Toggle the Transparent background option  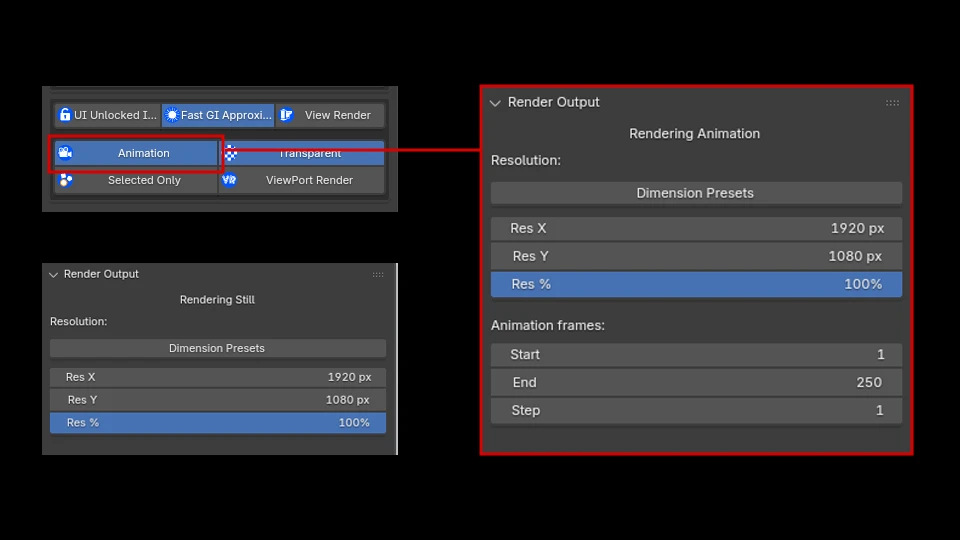(302, 153)
